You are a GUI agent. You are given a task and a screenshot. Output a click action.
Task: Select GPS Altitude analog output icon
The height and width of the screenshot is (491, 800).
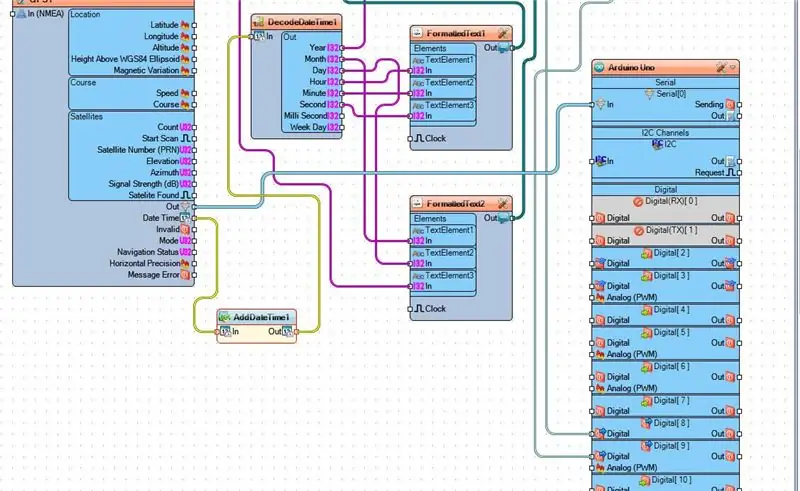coord(185,47)
